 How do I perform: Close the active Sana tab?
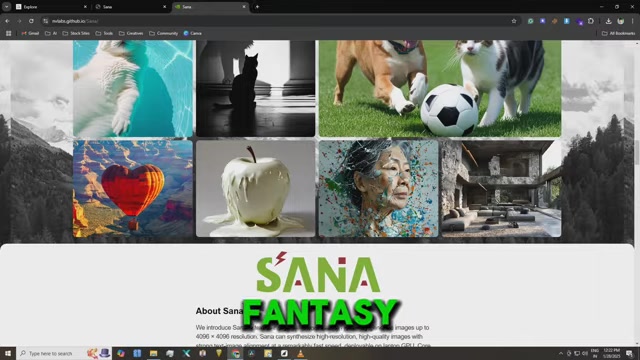coord(244,7)
